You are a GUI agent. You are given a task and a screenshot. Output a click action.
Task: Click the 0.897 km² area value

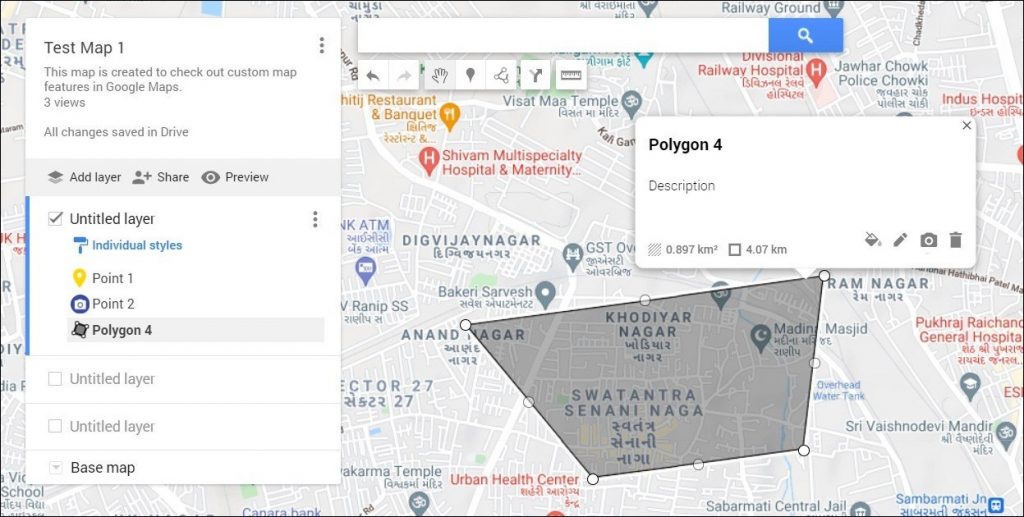coord(692,249)
